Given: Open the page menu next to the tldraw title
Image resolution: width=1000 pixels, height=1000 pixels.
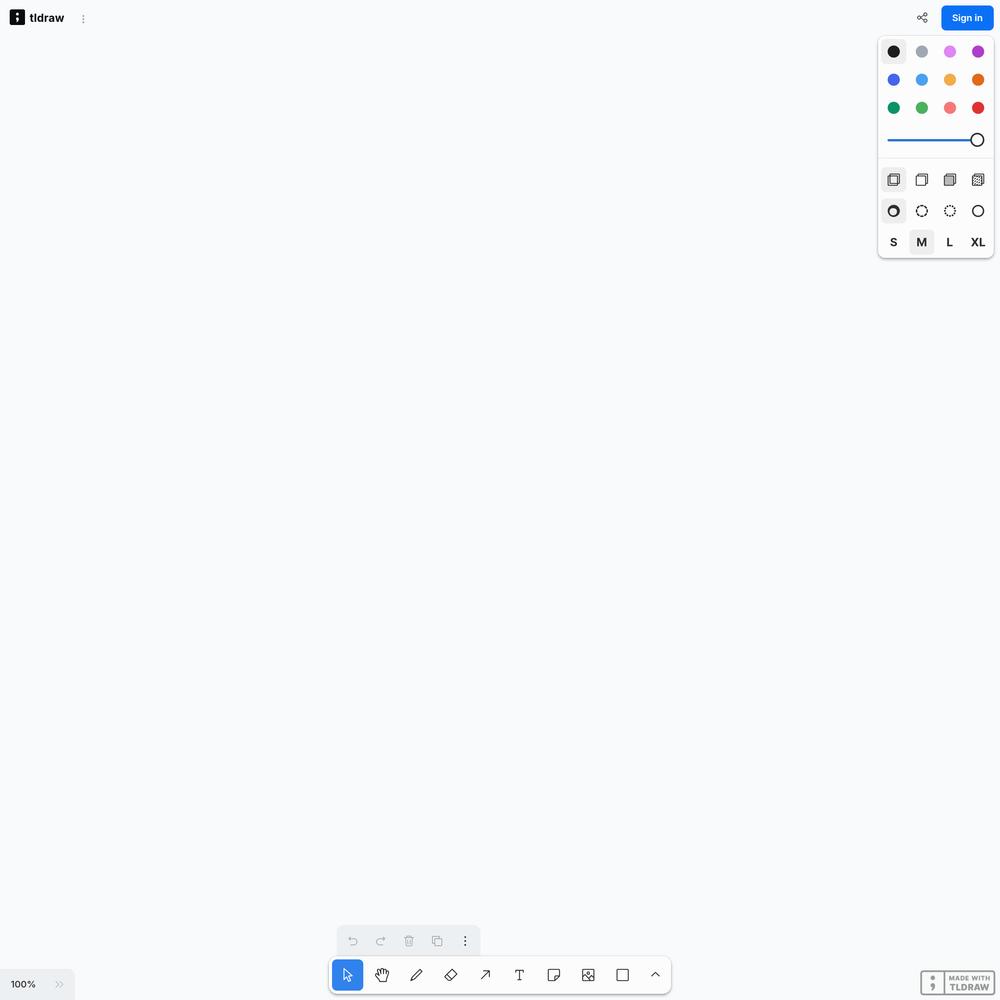Looking at the screenshot, I should [83, 19].
